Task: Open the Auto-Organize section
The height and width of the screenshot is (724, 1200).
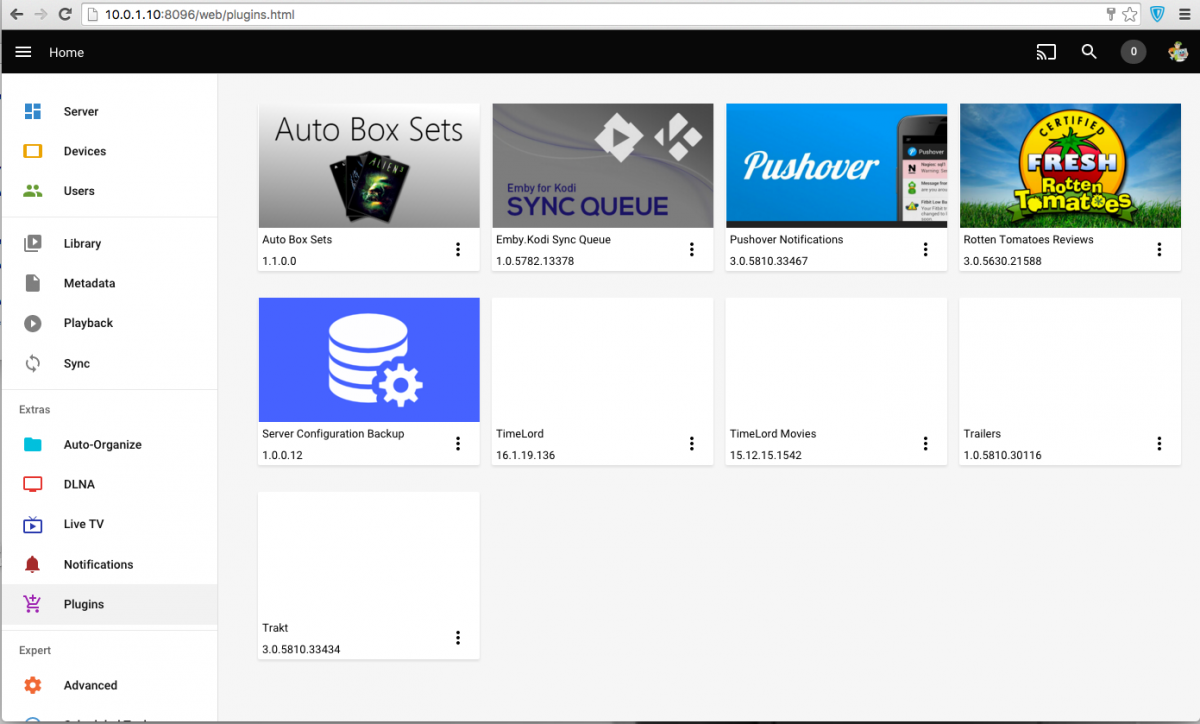Action: pos(102,444)
